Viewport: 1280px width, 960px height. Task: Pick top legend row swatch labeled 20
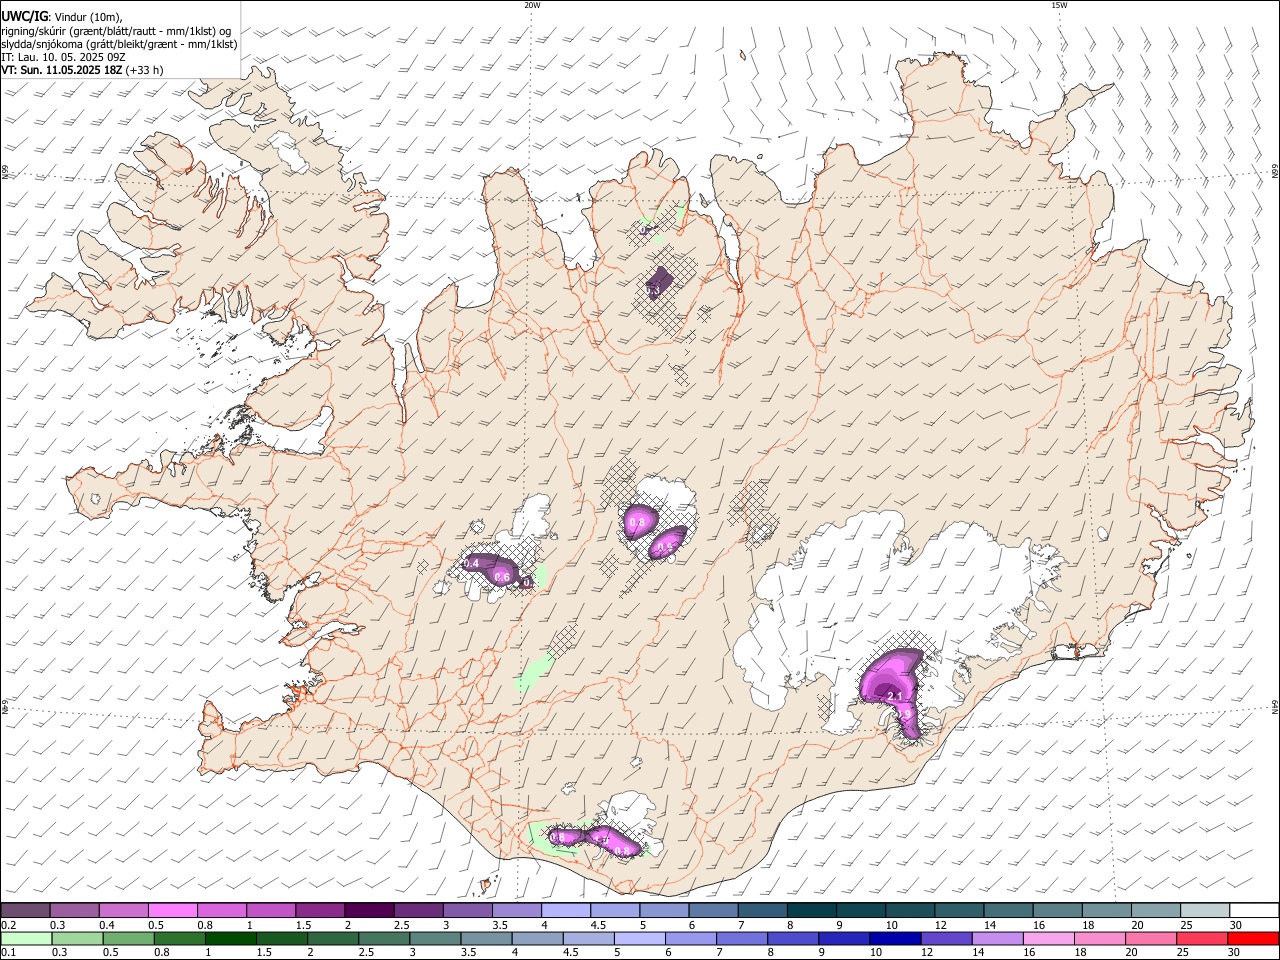[1154, 910]
